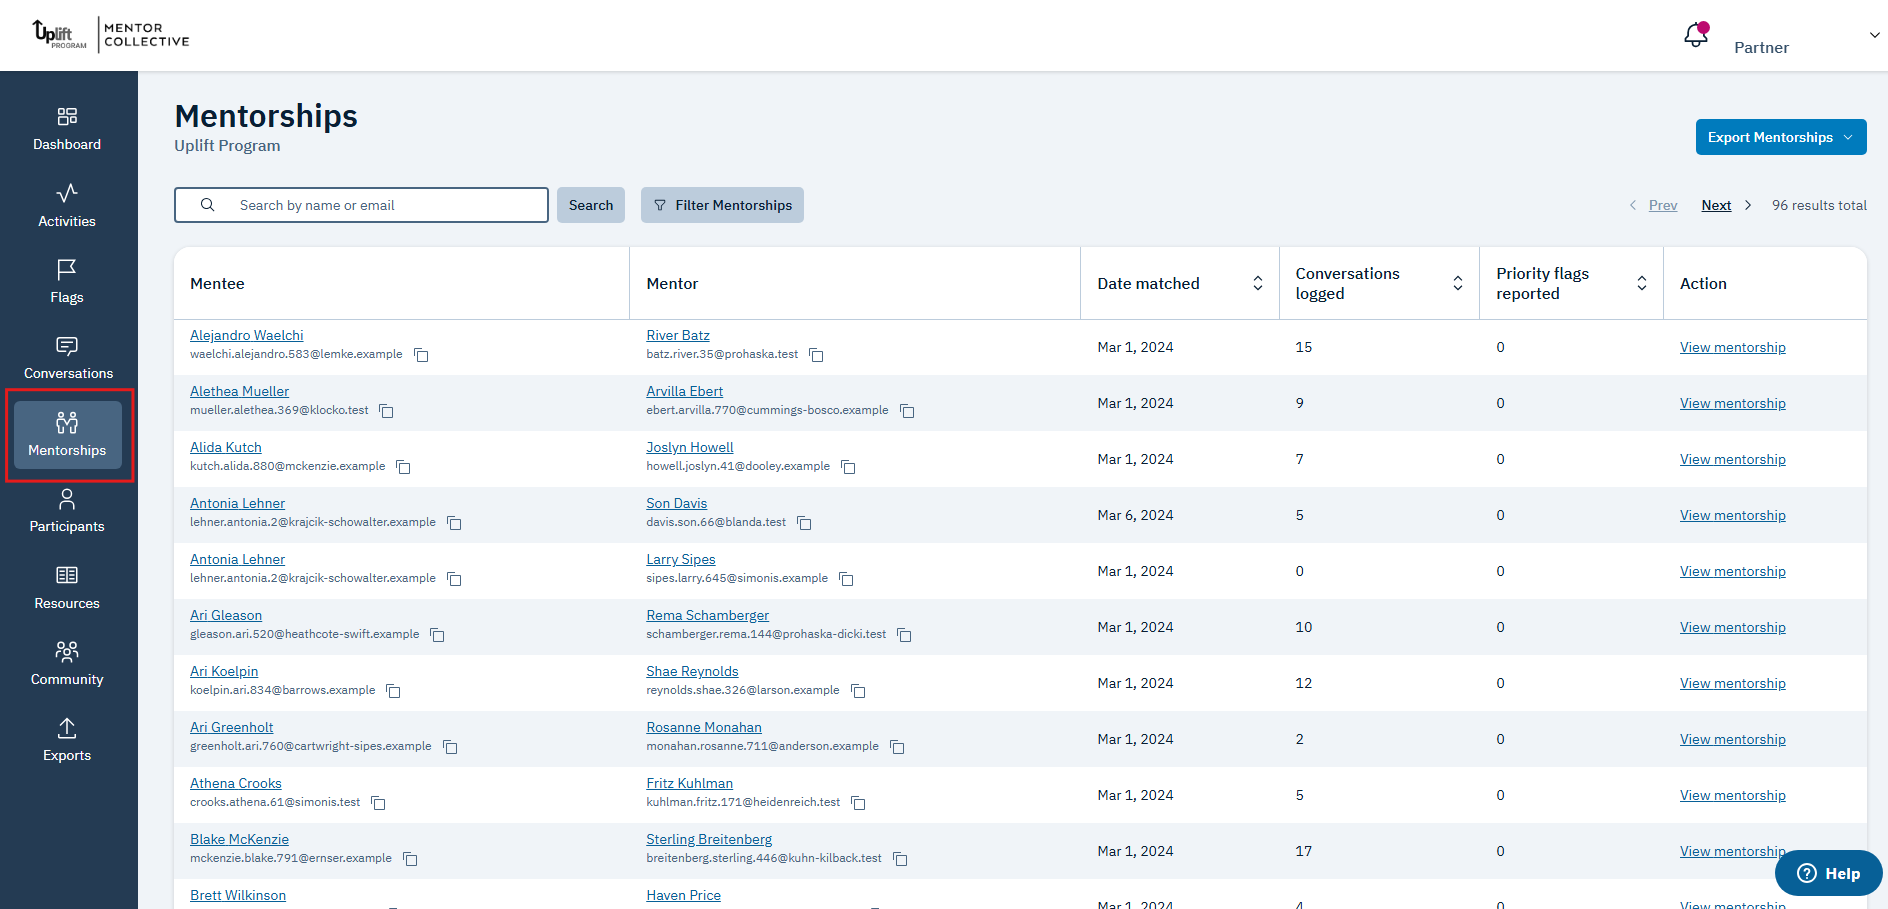Open the Dashboard sidebar item

click(67, 130)
